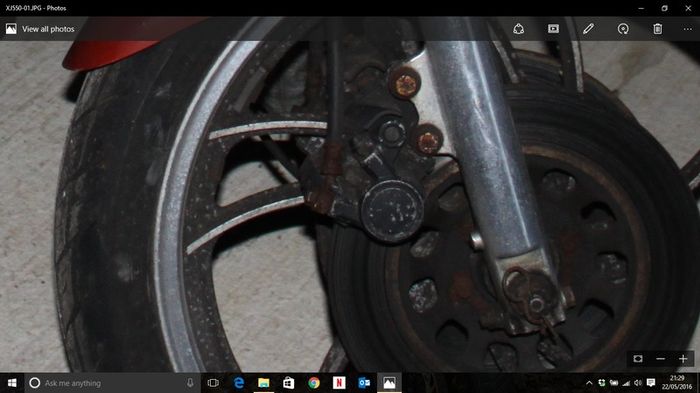
Task: Zoom out with the minus button
Action: click(x=661, y=359)
